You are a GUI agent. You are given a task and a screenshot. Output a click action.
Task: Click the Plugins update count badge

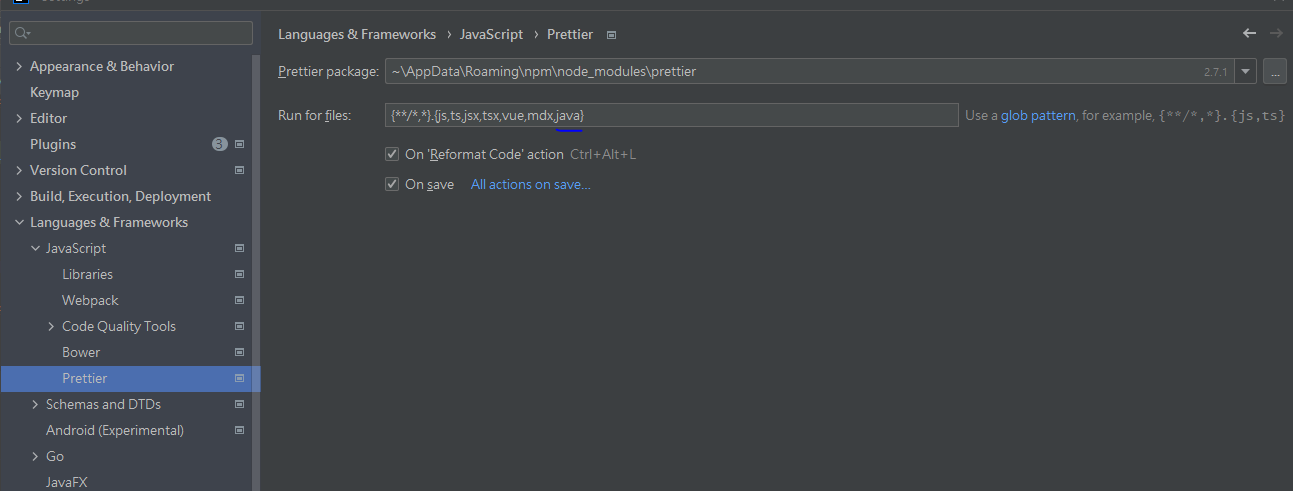click(220, 144)
